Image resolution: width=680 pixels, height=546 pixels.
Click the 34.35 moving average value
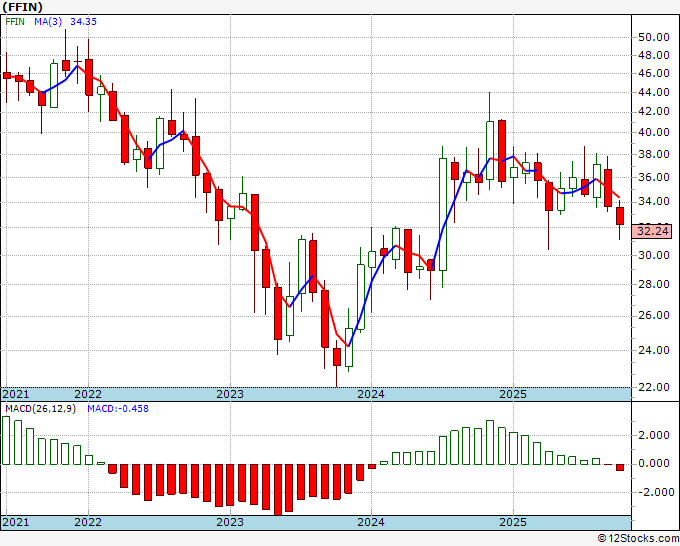tap(83, 22)
